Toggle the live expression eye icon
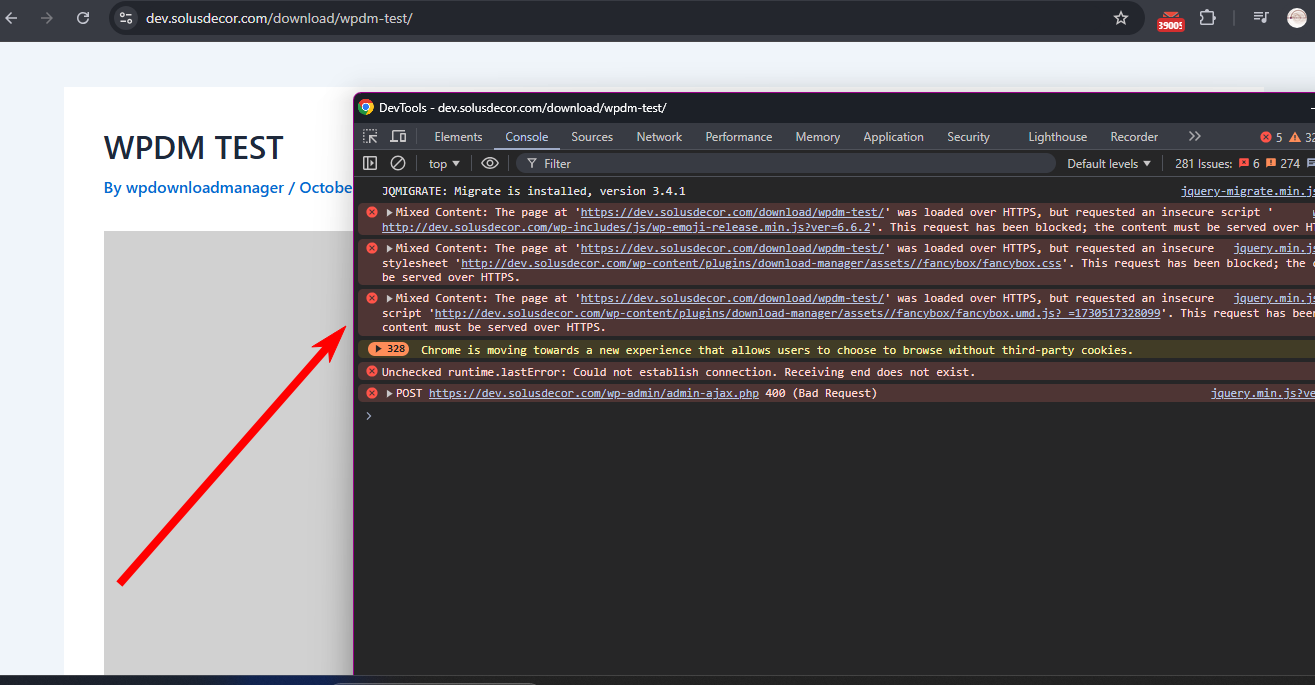Screen dimensions: 1315x685 489,163
